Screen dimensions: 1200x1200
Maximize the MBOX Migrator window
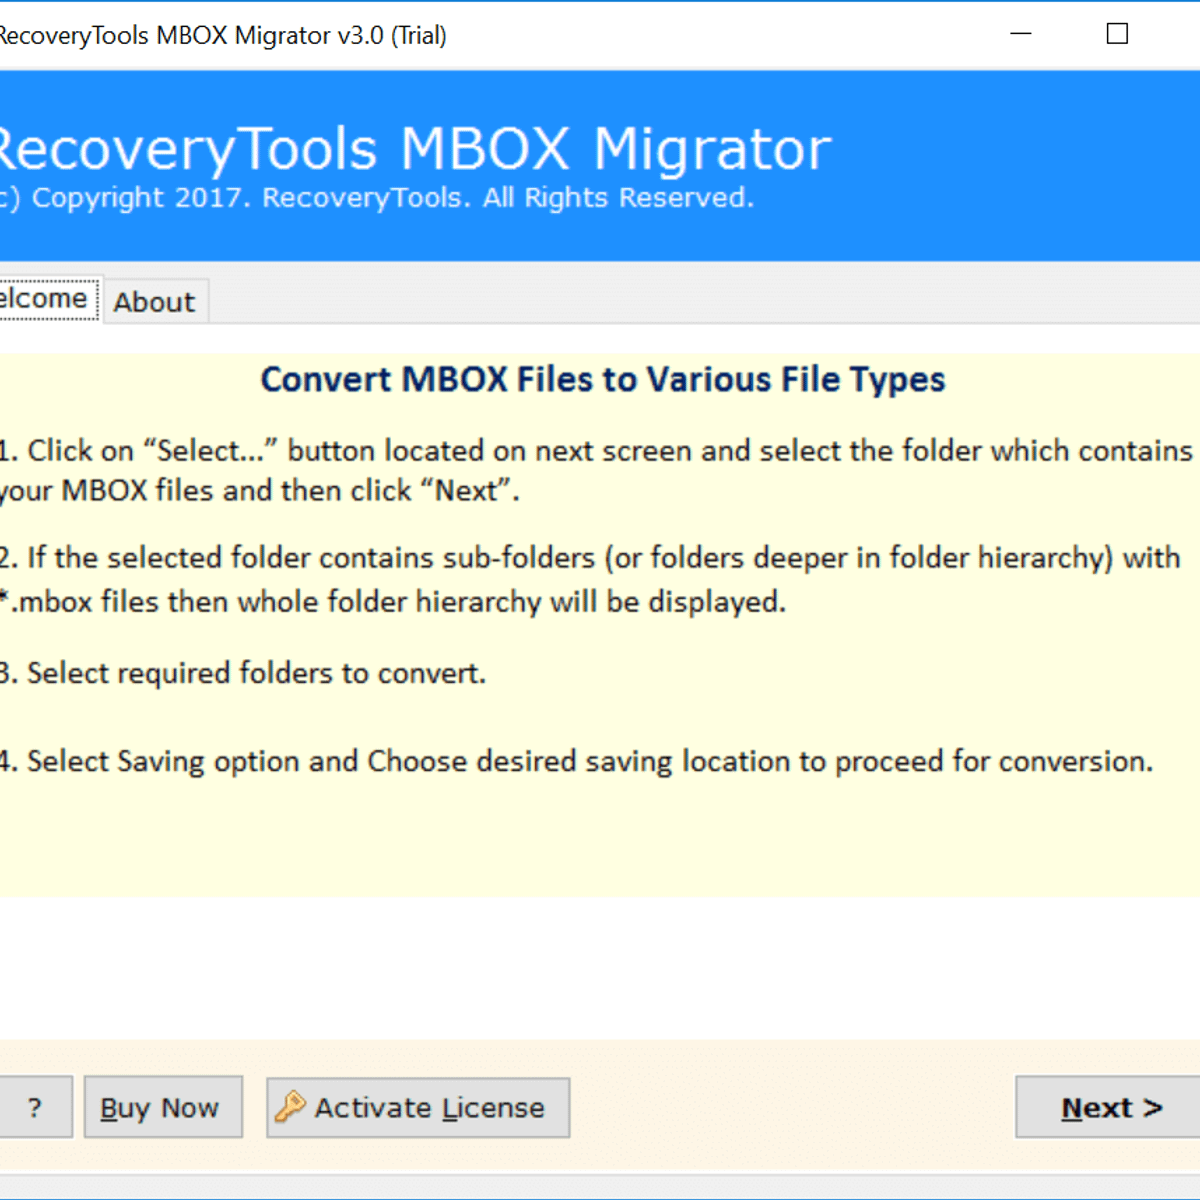[x=1117, y=34]
